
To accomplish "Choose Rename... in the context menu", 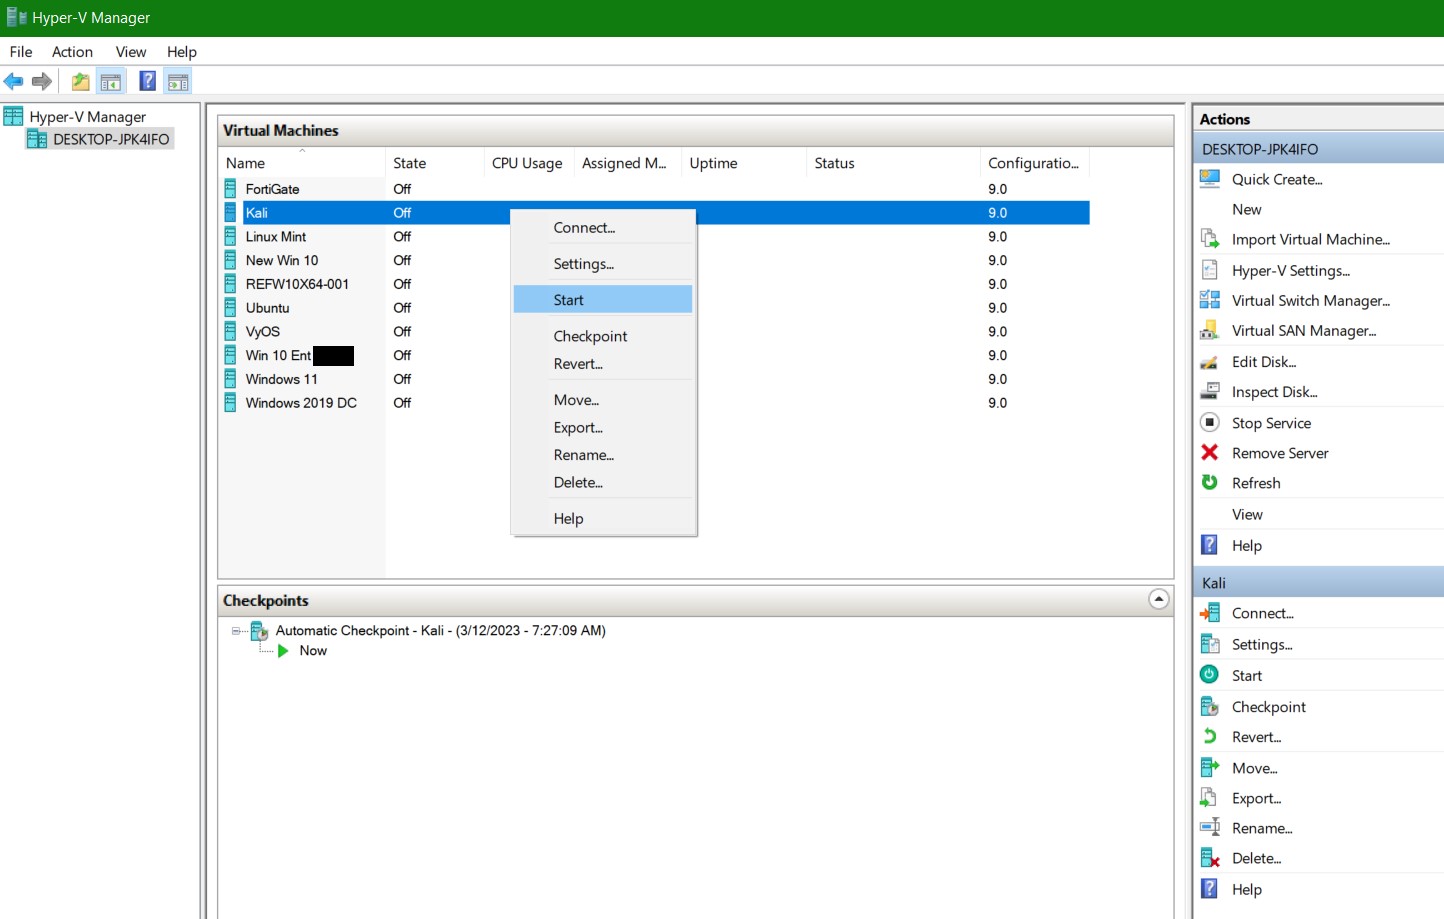I will (603, 455).
